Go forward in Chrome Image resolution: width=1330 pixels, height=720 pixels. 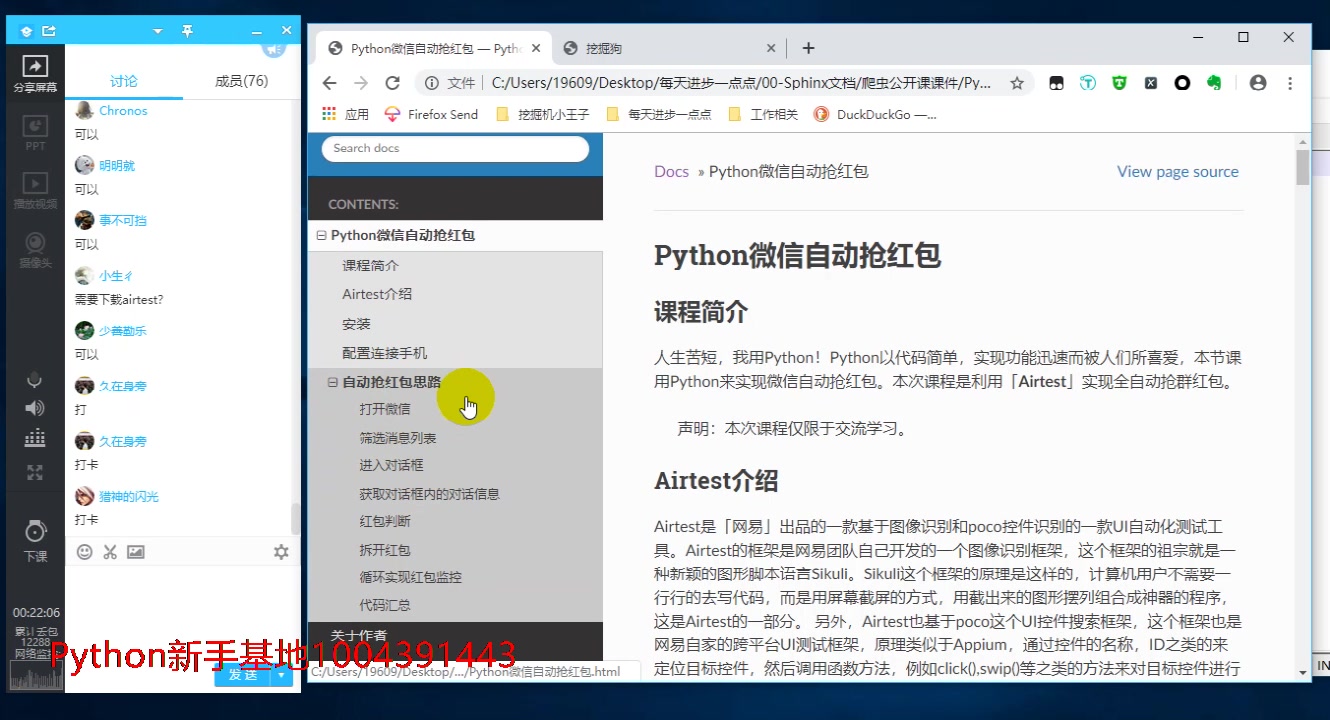pos(361,83)
